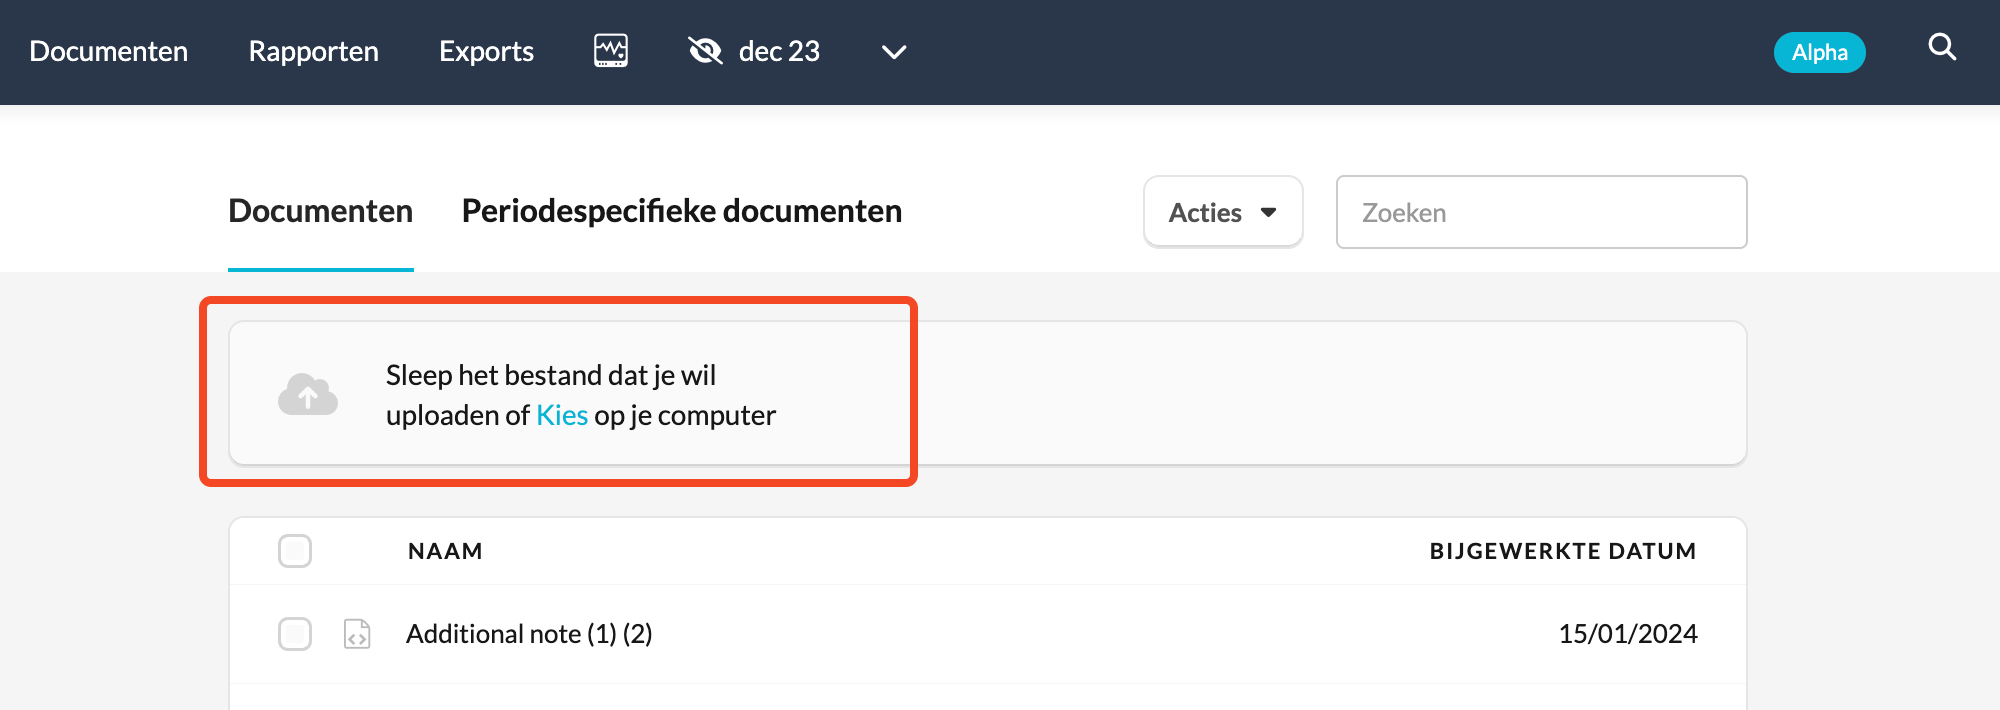Click the Kies link to choose file
Screen dimensions: 2000x710
coord(562,415)
